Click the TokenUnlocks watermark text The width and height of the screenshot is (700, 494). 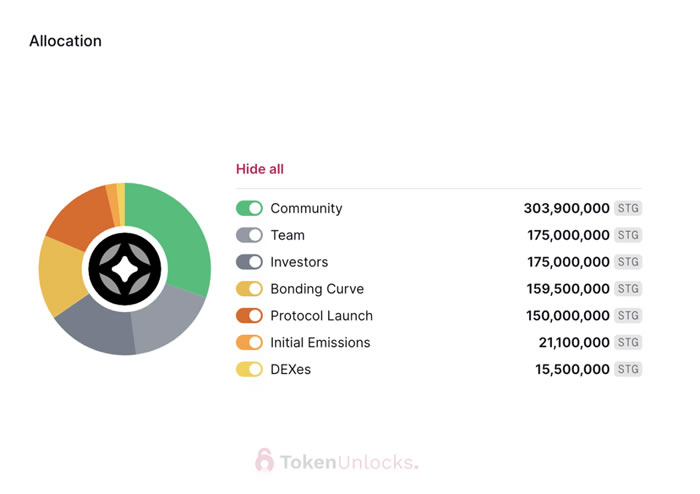[x=348, y=462]
